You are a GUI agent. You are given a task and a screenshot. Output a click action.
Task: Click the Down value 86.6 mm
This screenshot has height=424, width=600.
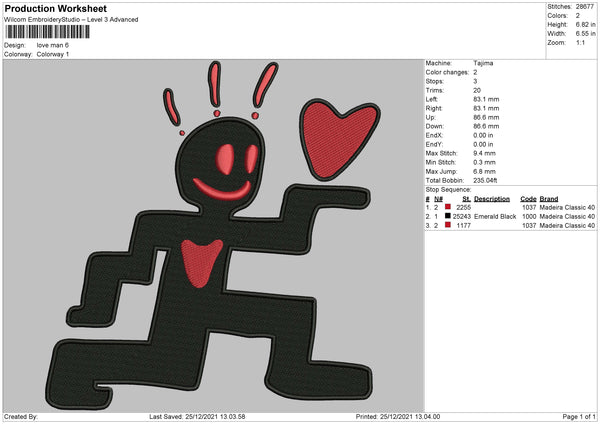coord(486,126)
